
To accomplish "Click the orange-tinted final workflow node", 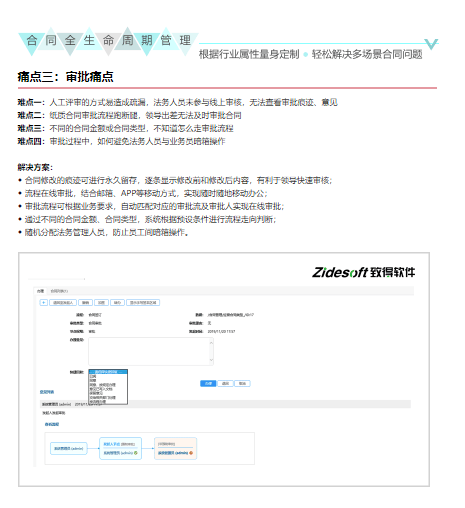I will (175, 449).
